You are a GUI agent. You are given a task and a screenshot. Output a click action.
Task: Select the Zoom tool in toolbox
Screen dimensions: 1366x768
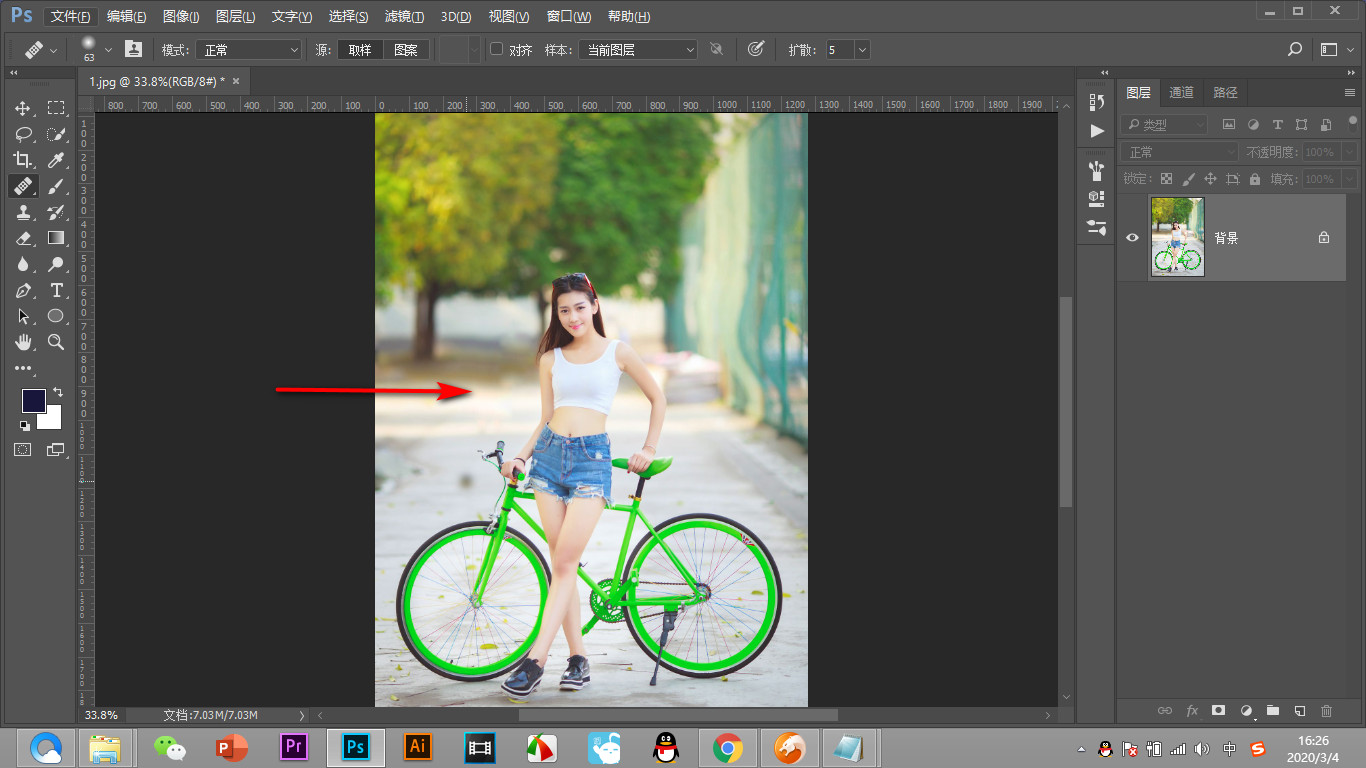click(x=56, y=342)
